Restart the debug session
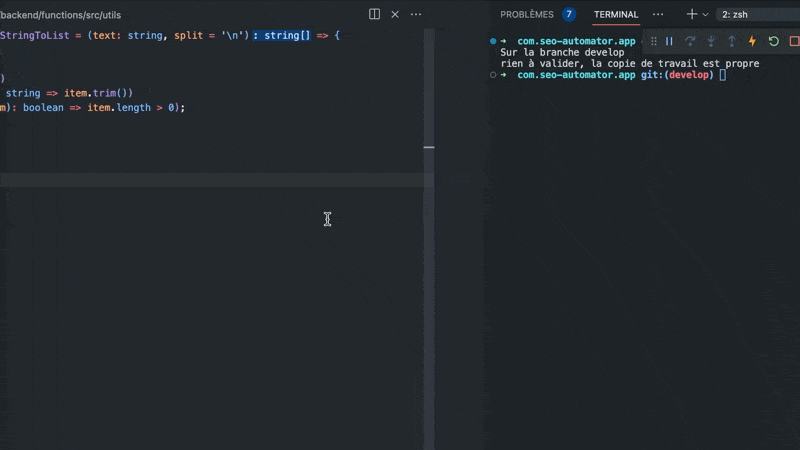Screen dimensions: 800x450 (x=773, y=41)
